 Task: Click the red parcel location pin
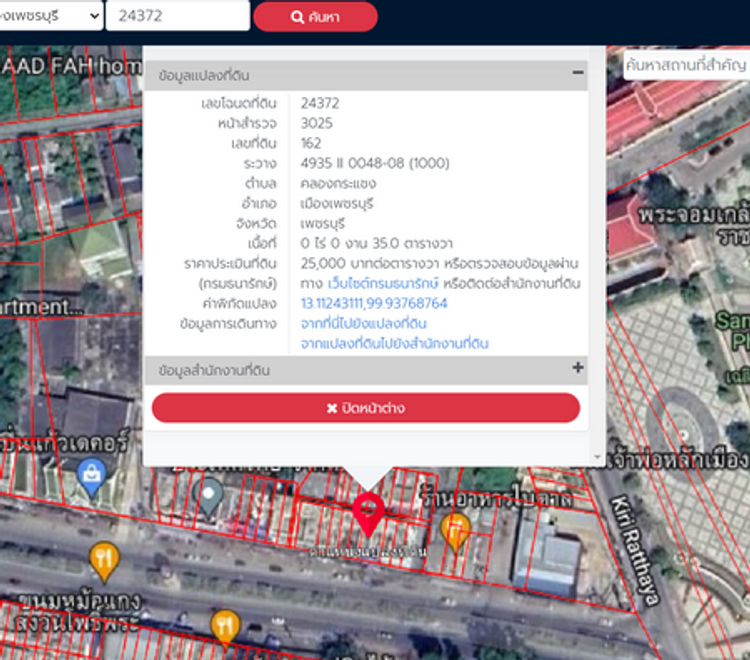(x=368, y=512)
